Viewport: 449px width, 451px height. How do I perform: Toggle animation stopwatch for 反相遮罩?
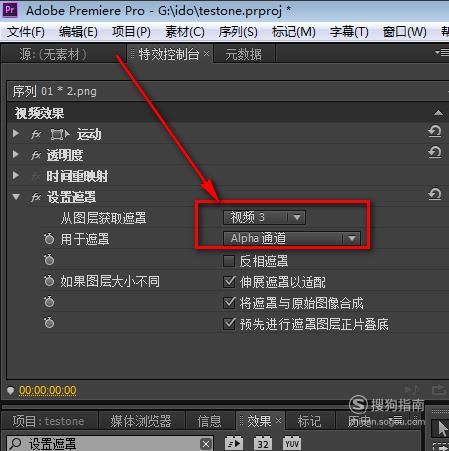(49, 259)
